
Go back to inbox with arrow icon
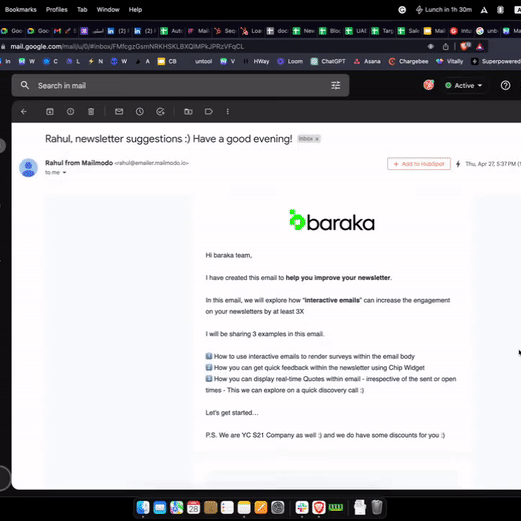pyautogui.click(x=24, y=112)
